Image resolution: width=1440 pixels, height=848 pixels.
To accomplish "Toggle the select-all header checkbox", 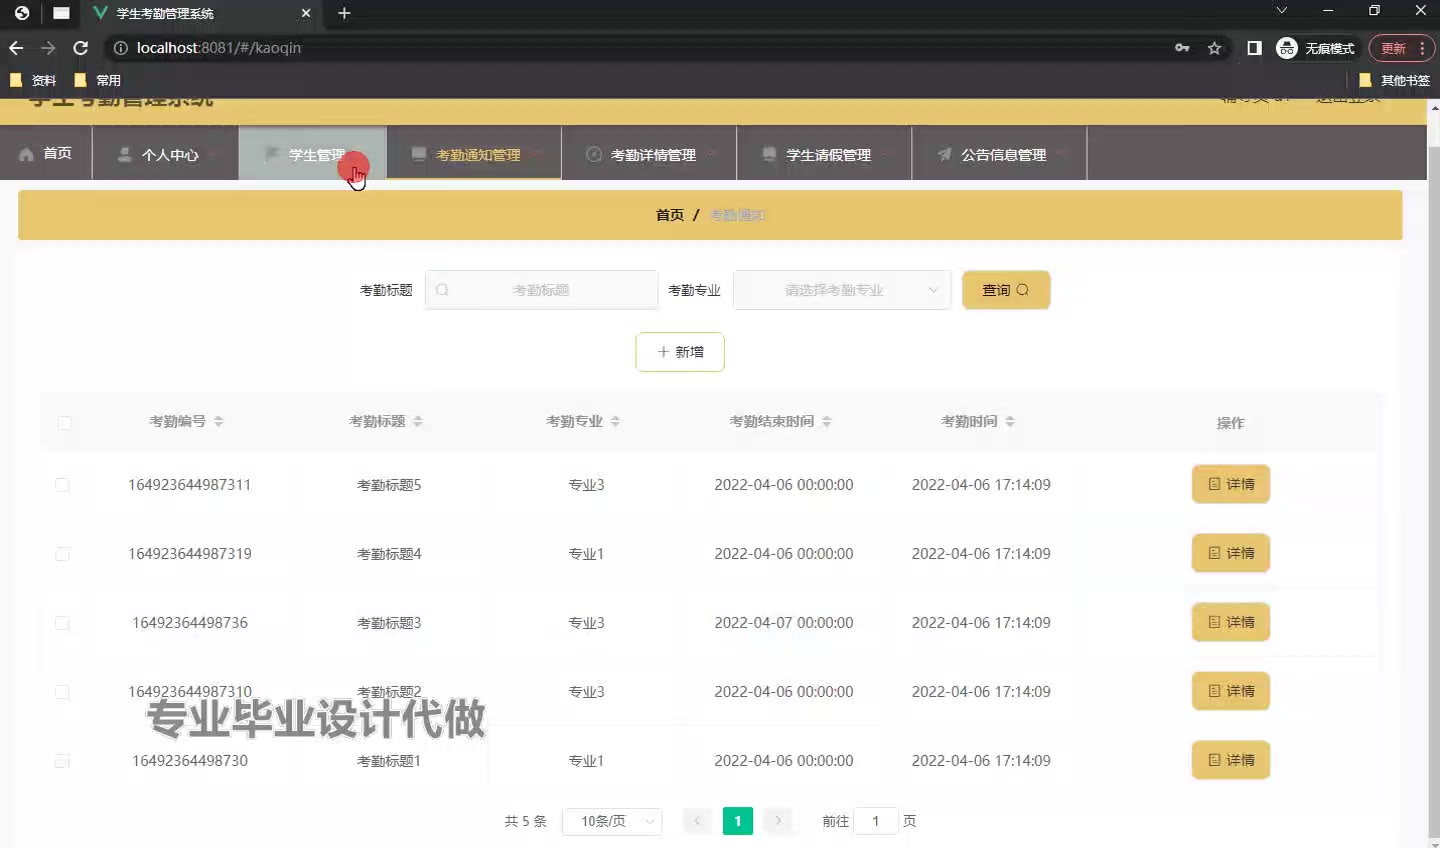I will point(64,422).
